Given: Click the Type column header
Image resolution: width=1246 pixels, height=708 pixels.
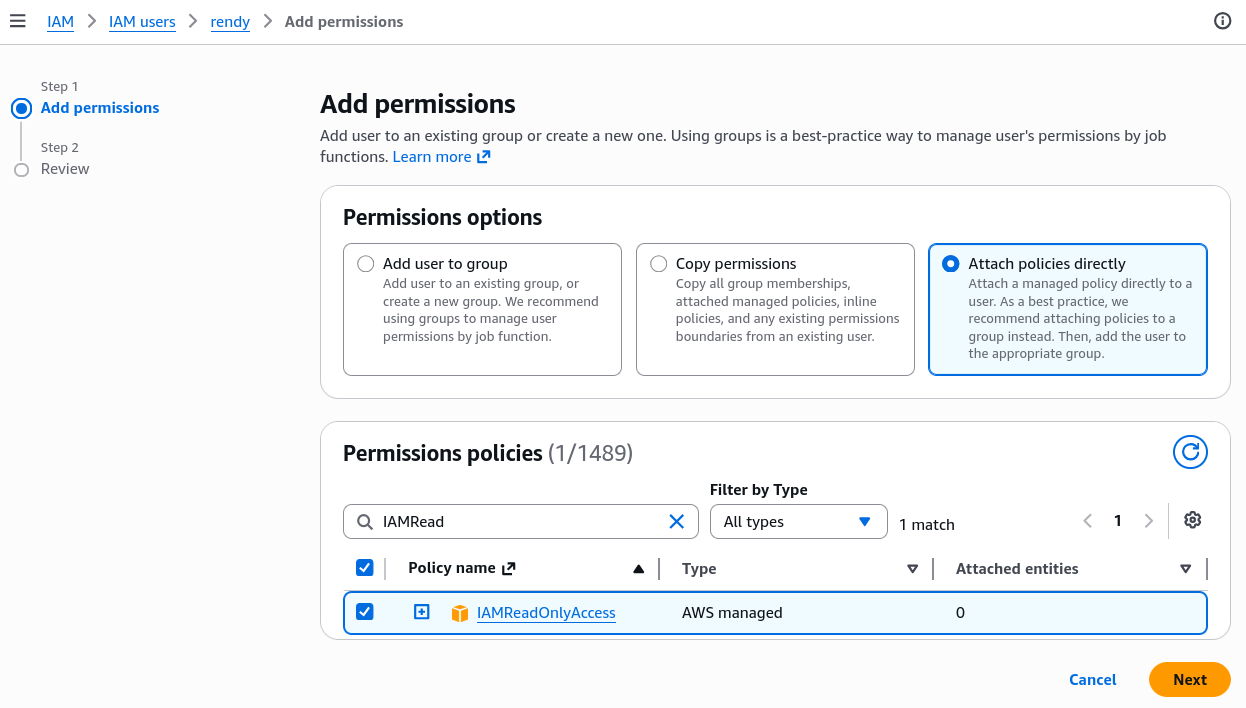Looking at the screenshot, I should tap(699, 569).
